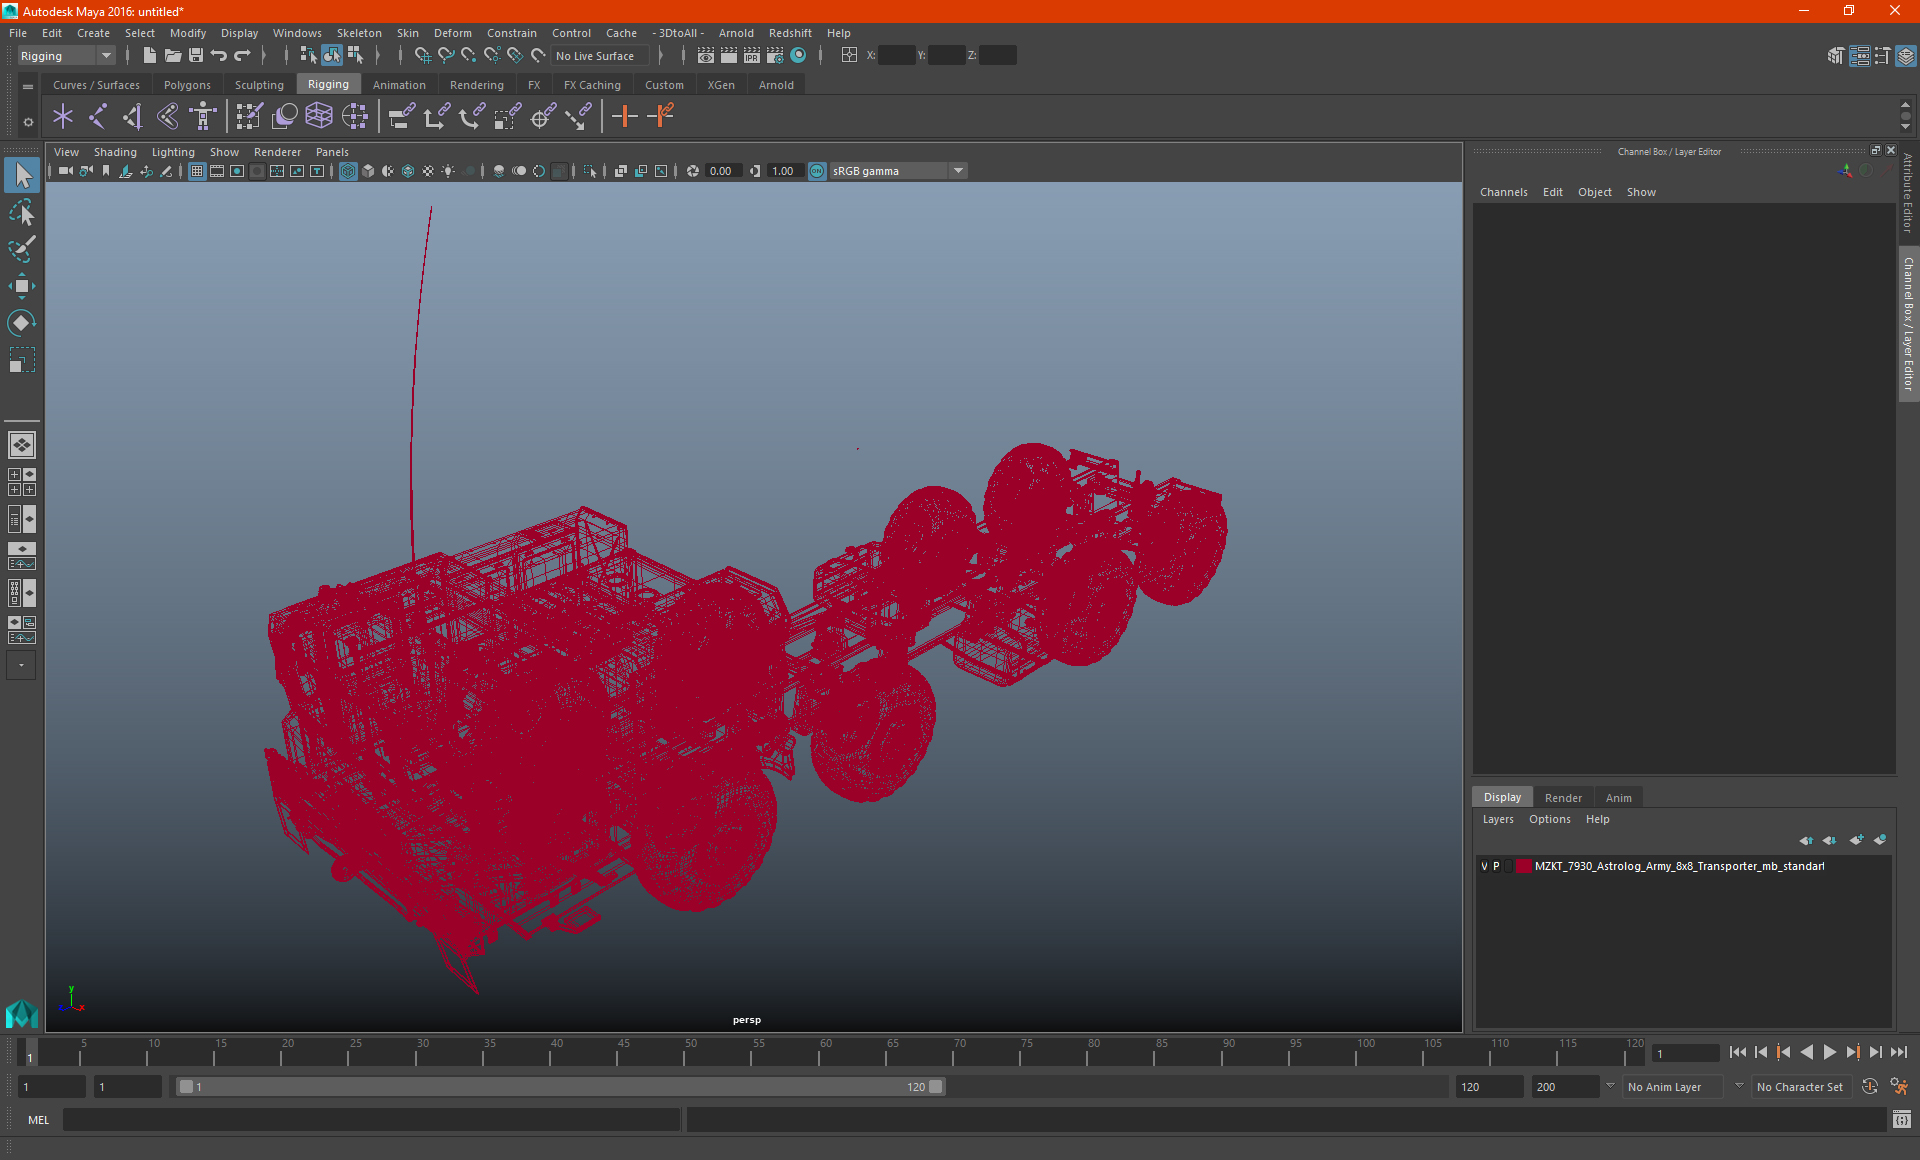
Task: Click the Render layer tab
Action: pos(1562,798)
